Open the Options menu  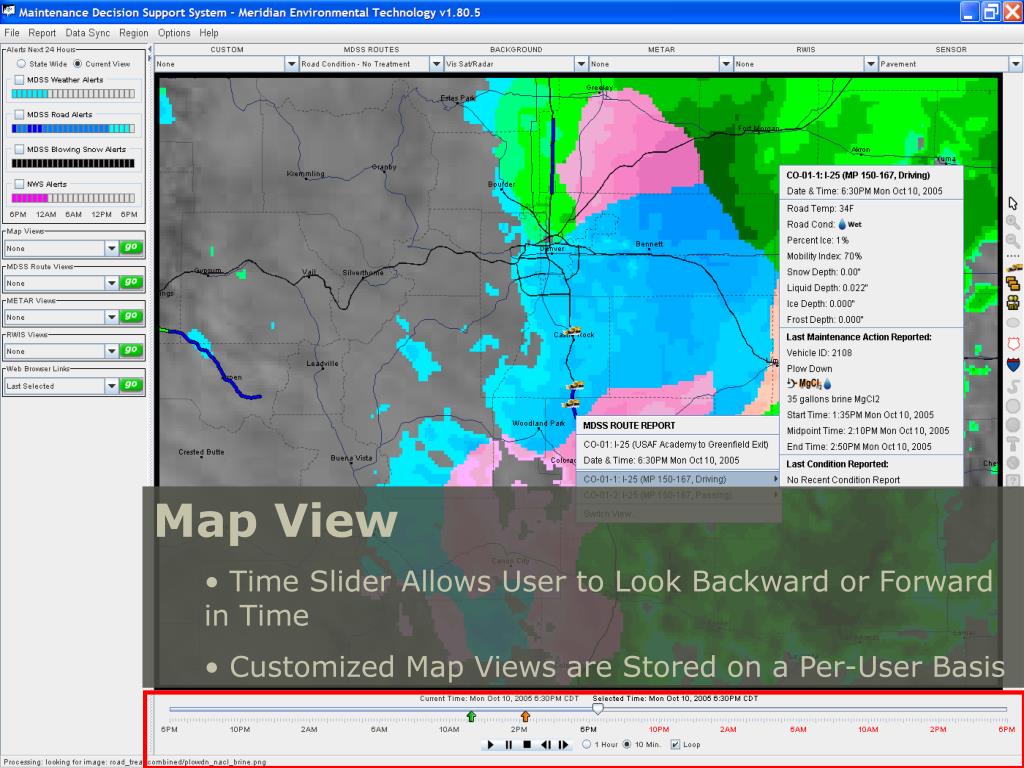tap(174, 33)
